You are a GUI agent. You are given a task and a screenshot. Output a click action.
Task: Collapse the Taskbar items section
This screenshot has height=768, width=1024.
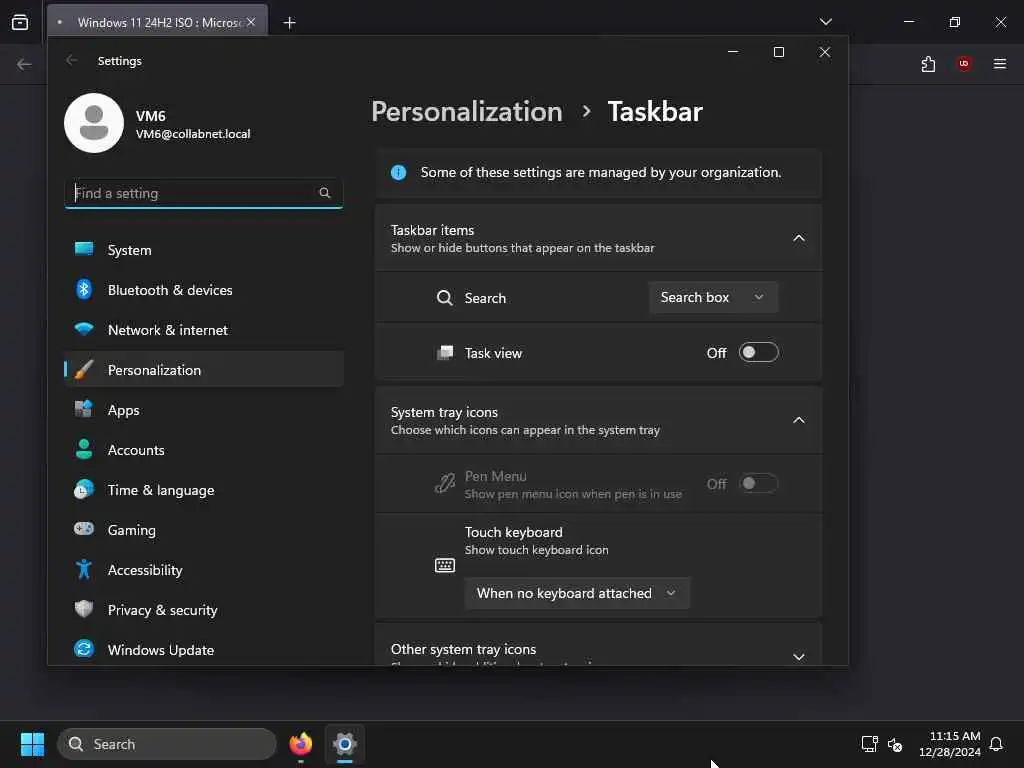point(799,238)
